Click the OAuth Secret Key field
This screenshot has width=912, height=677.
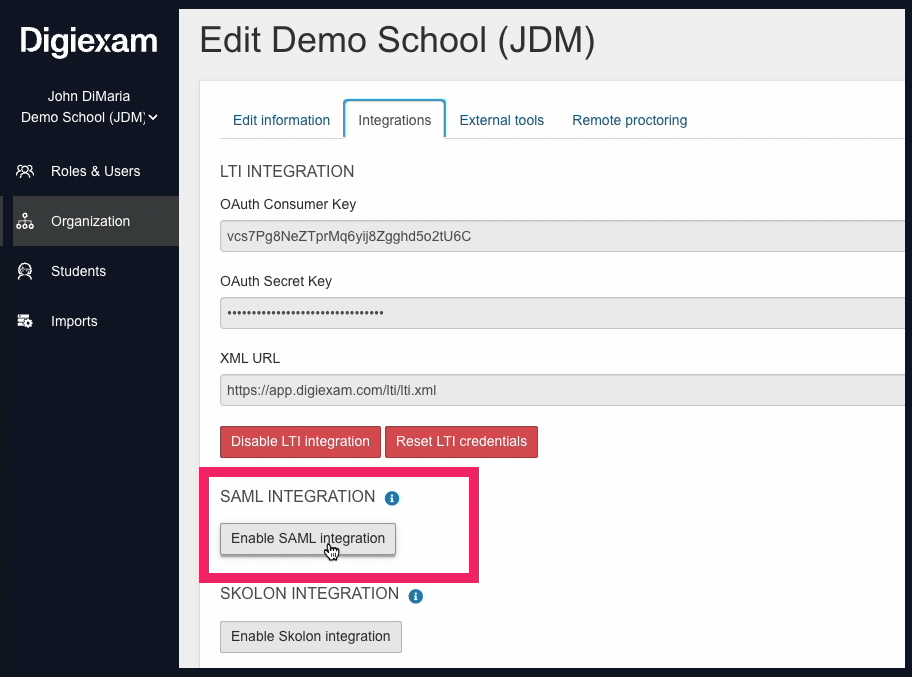(x=562, y=313)
